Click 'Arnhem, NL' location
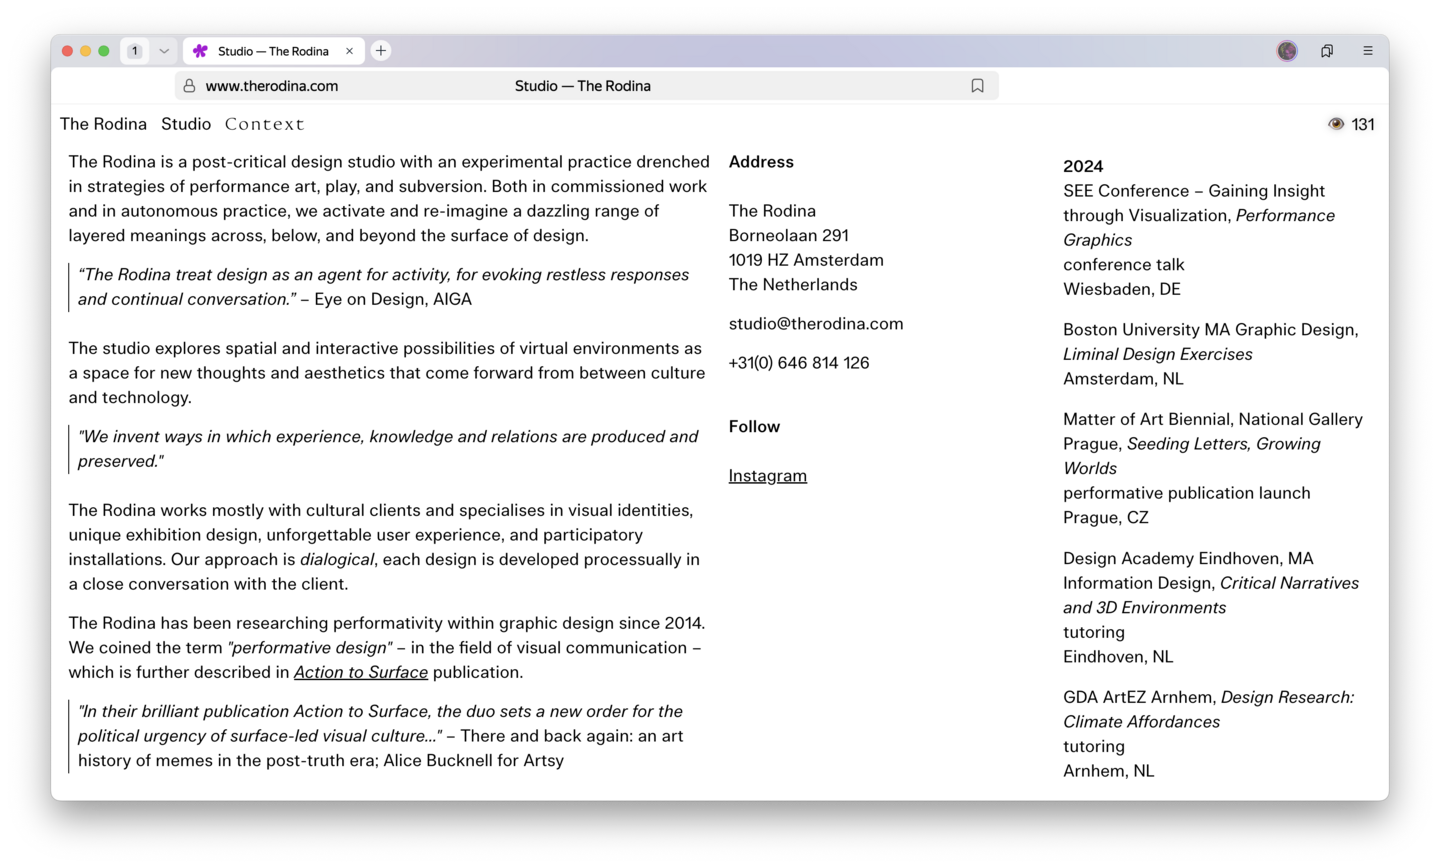The image size is (1440, 868). click(1109, 771)
